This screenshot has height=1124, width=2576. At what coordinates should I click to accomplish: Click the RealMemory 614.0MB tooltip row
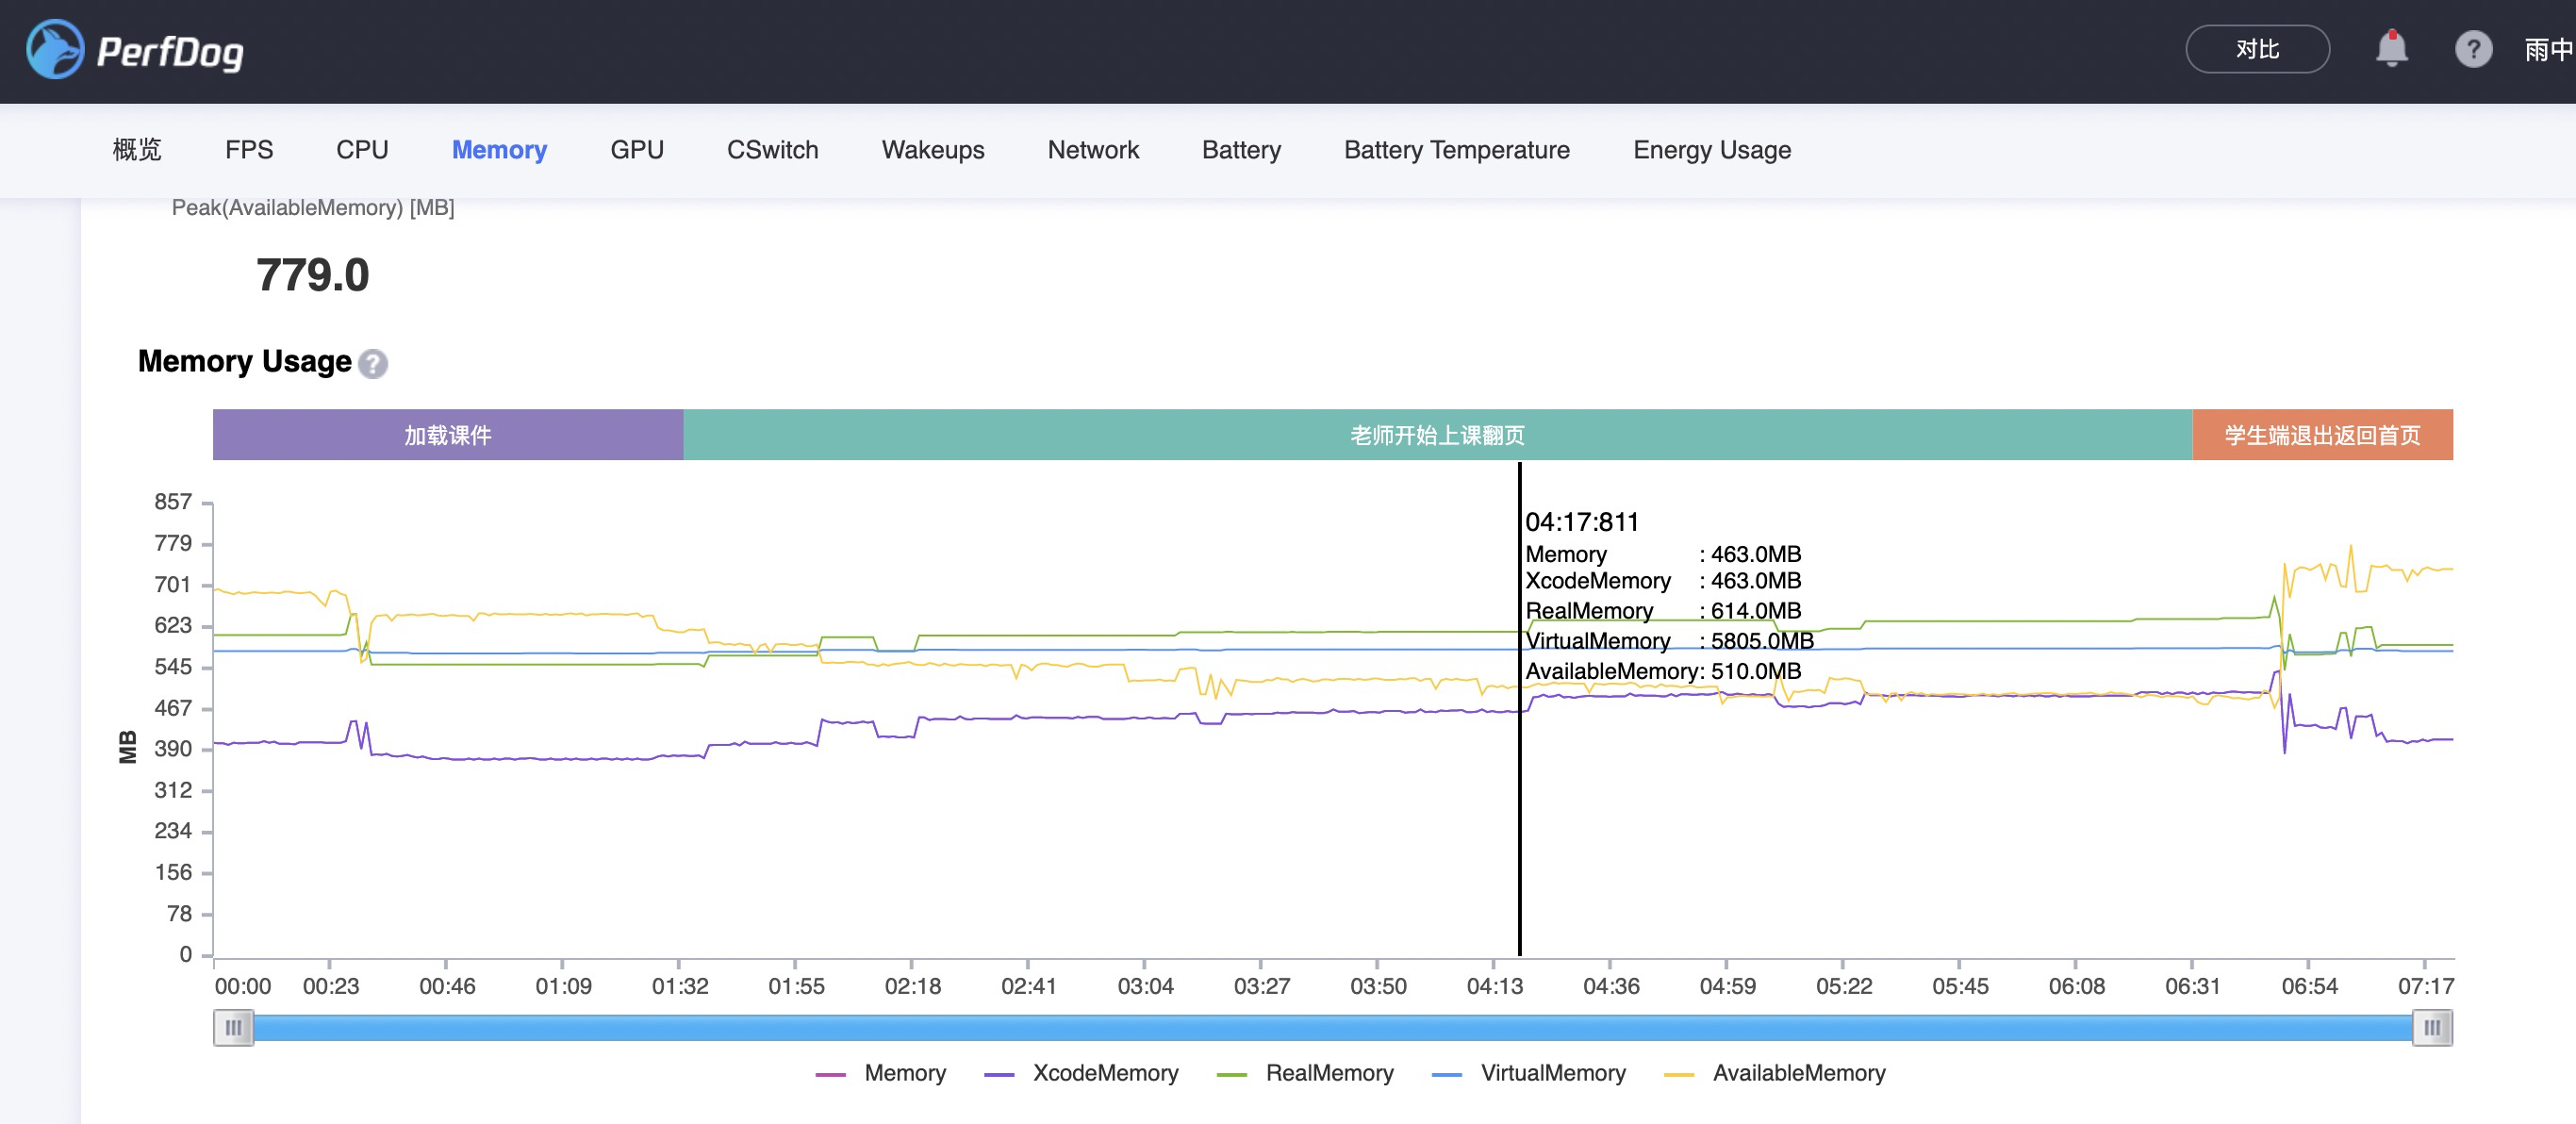coord(1663,611)
